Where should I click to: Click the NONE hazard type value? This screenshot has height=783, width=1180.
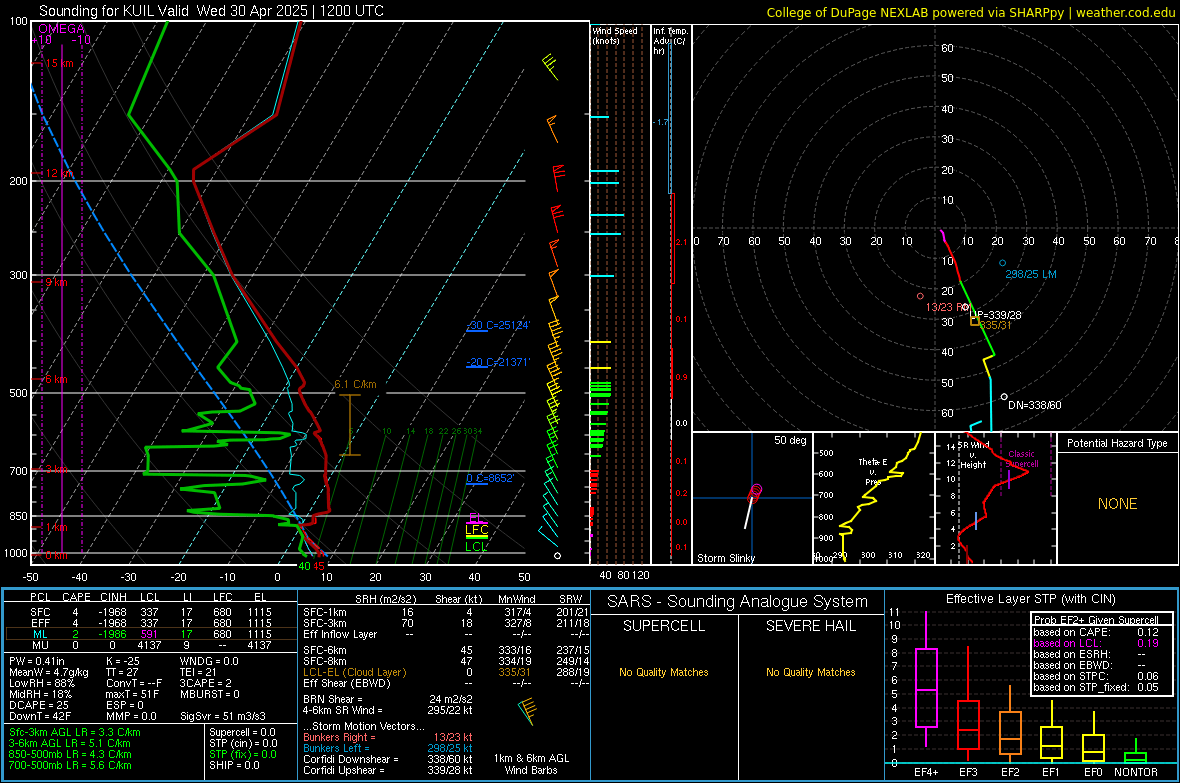coord(1117,504)
